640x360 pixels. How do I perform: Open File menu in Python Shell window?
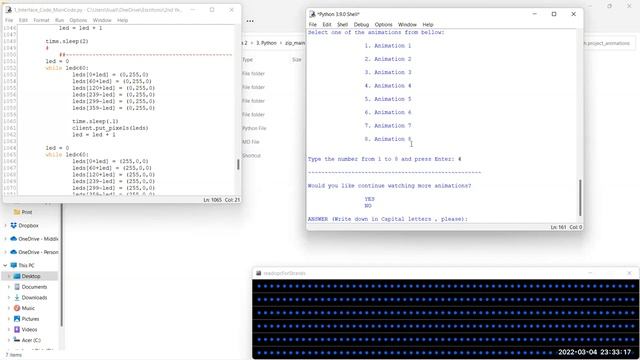click(x=312, y=25)
